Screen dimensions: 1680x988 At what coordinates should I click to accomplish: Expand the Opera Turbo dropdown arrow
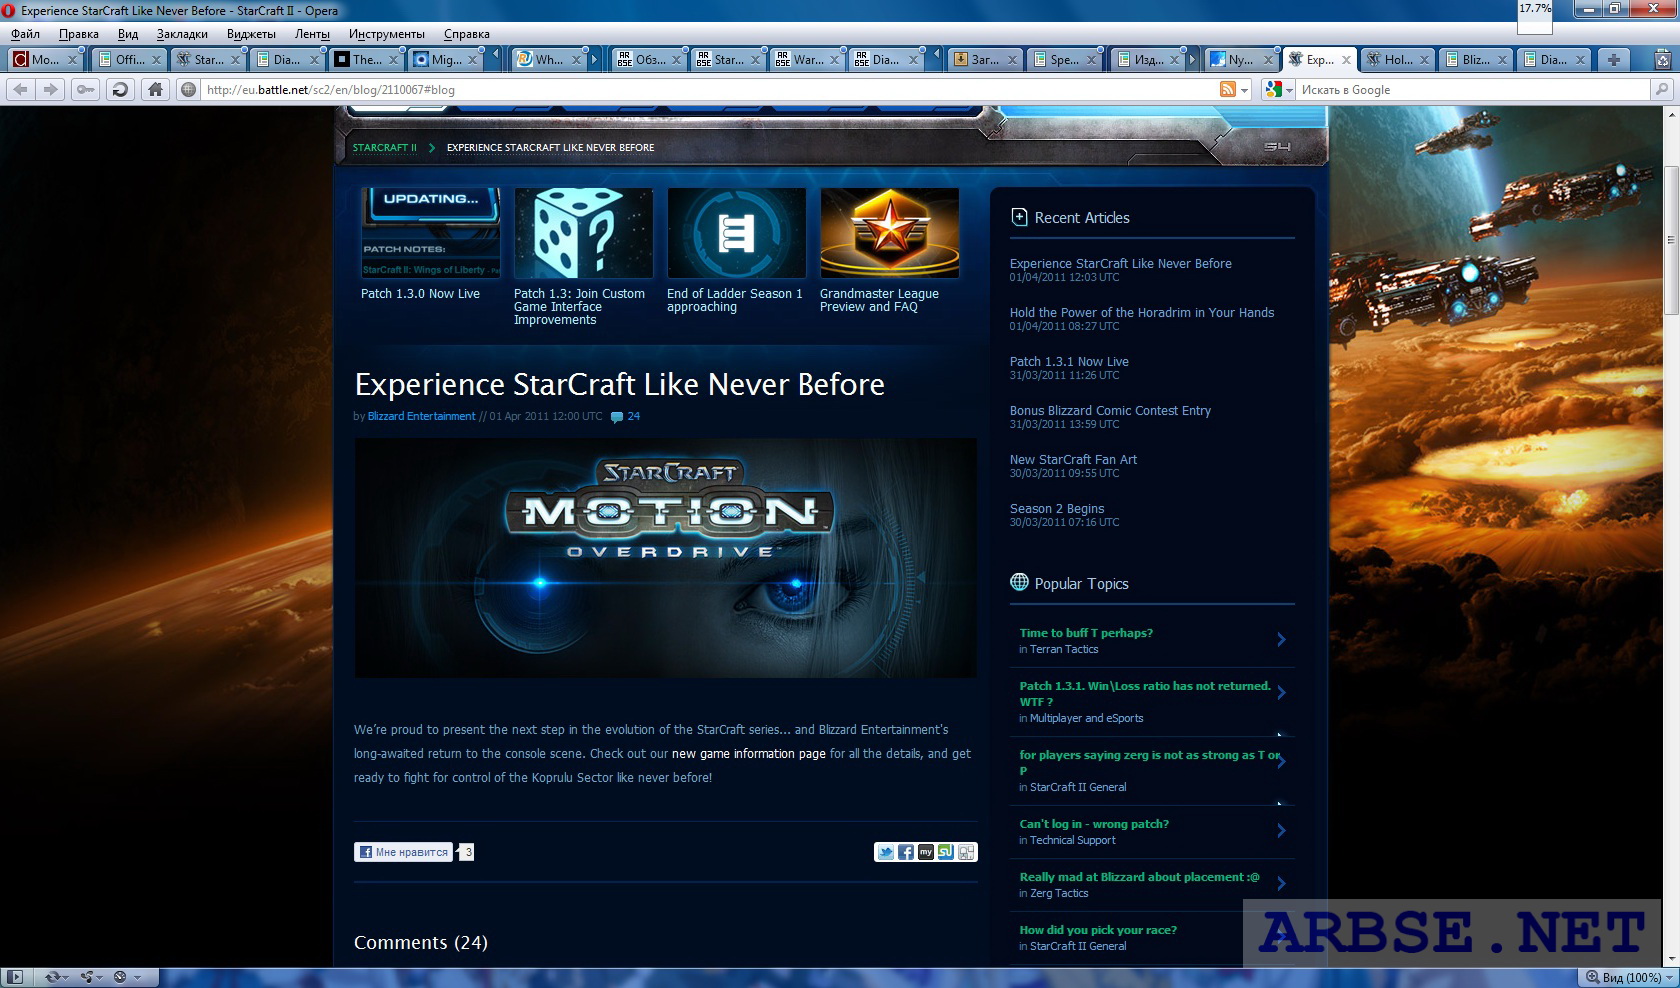pos(138,978)
